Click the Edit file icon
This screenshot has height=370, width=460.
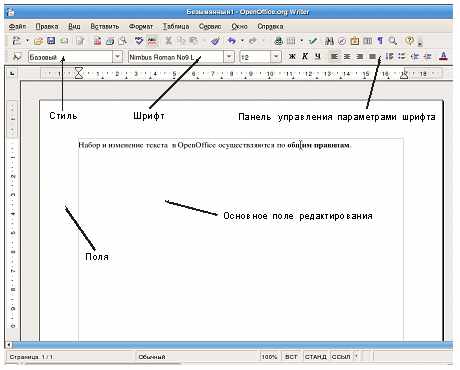pos(80,41)
